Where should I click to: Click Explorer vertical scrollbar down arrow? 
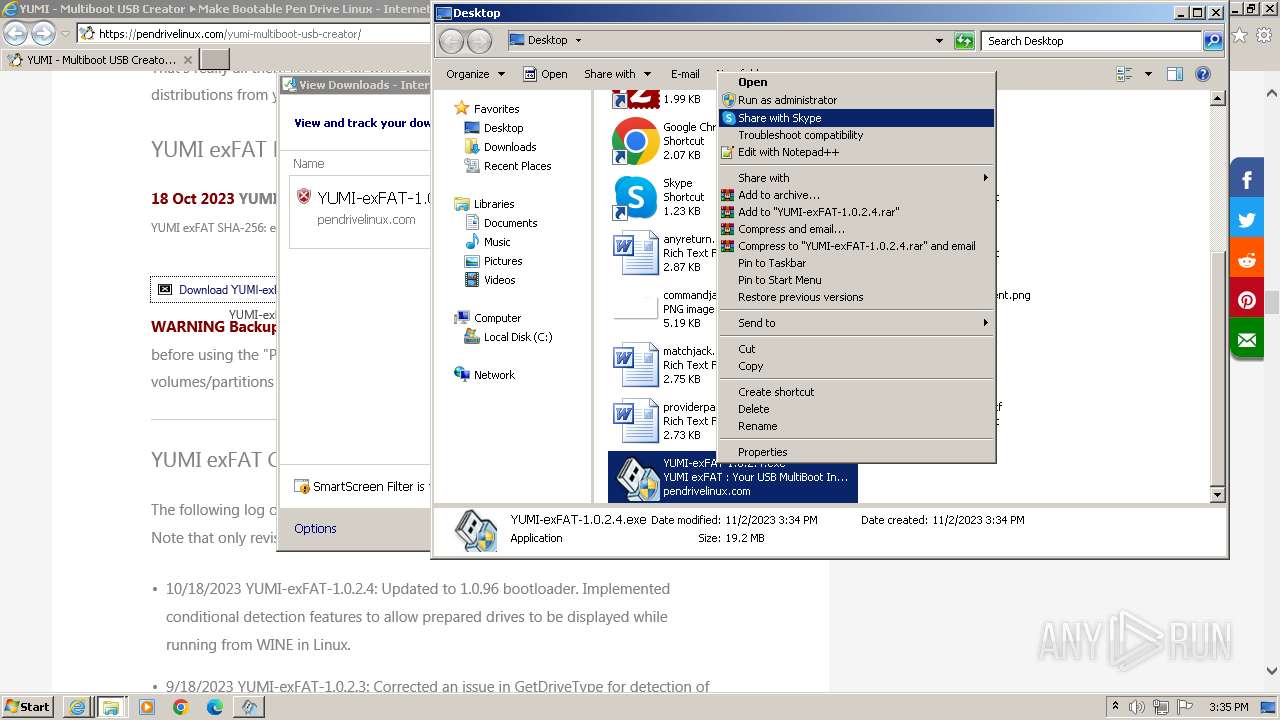[1218, 495]
